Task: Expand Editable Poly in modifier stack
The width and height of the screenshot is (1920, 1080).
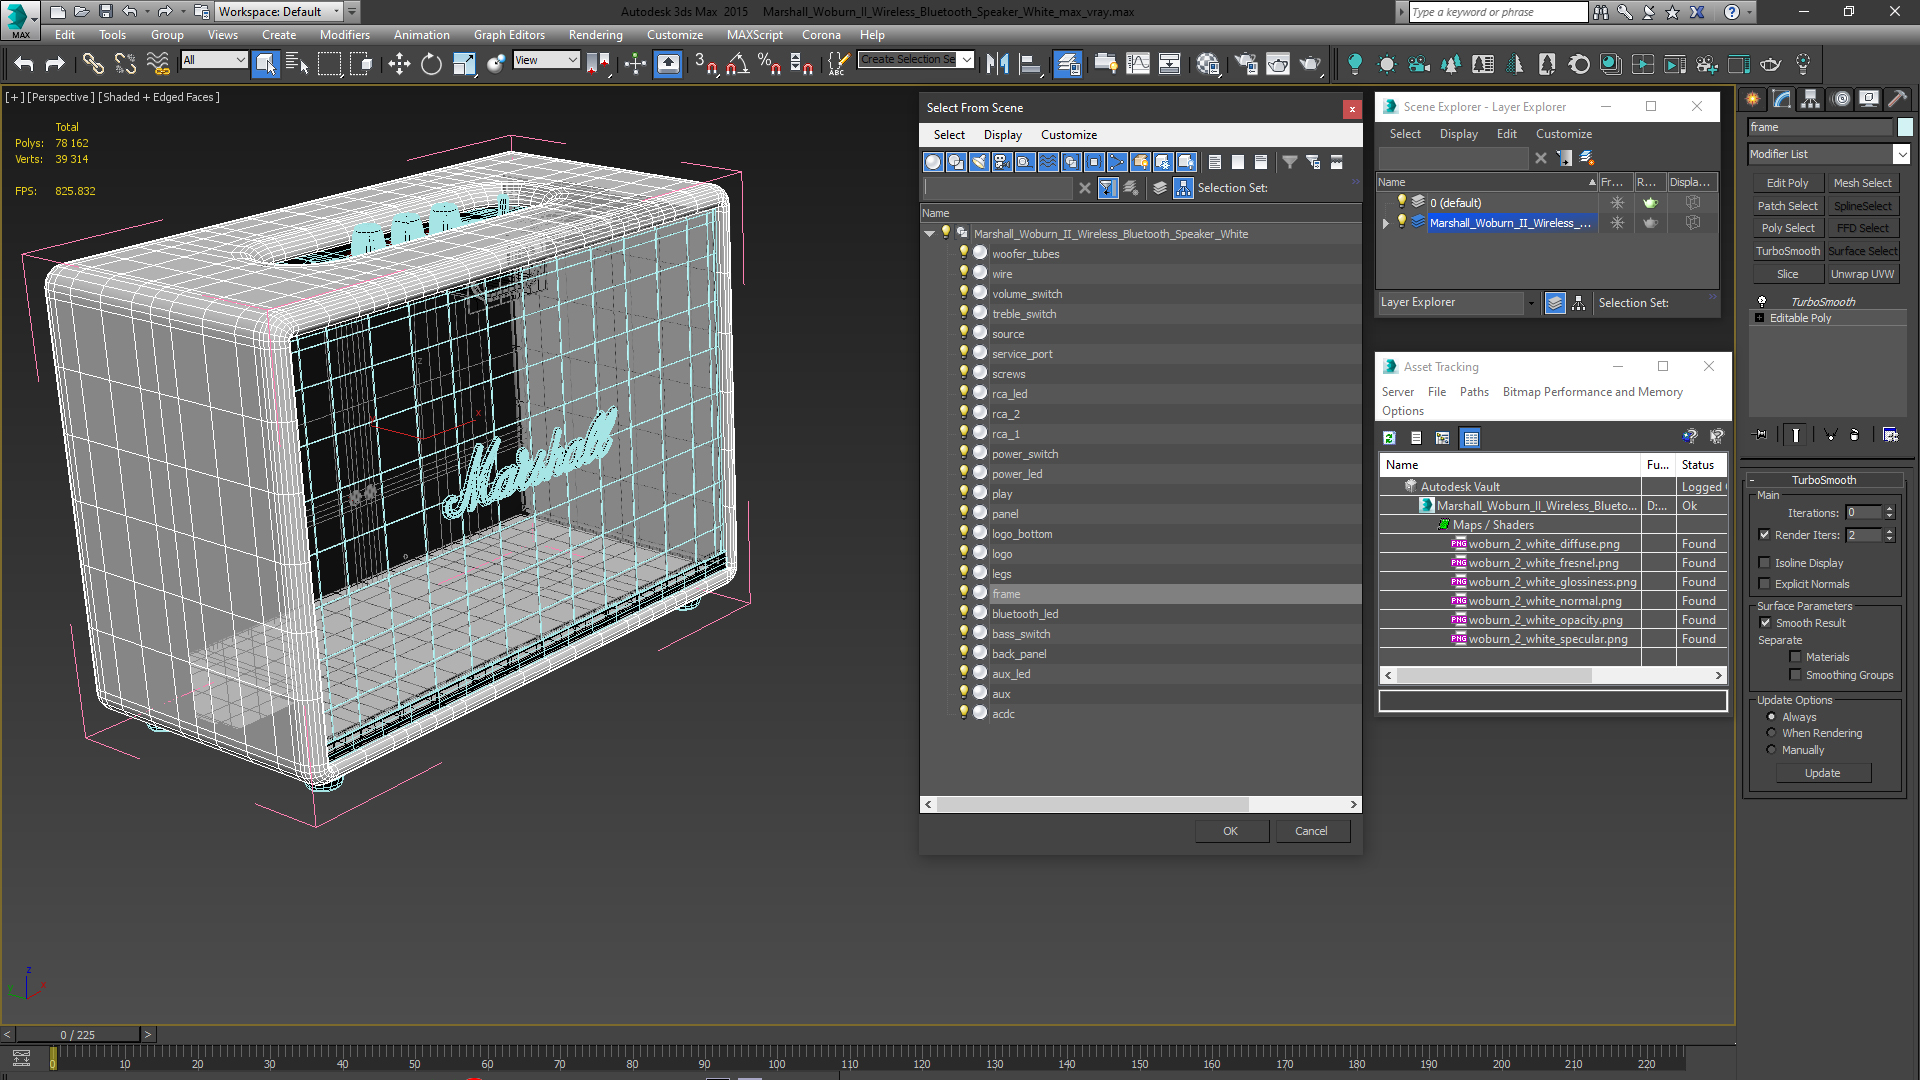Action: tap(1759, 318)
